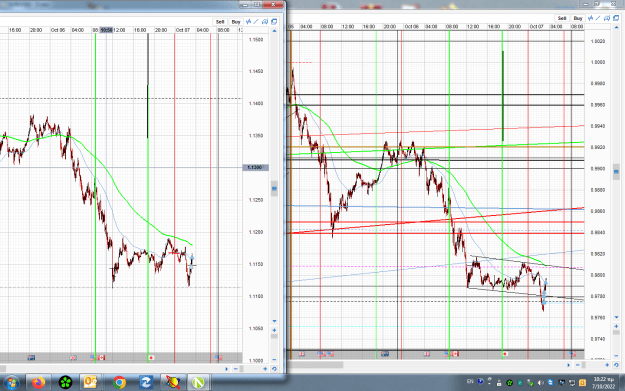Click left chart reset view icon

point(274,369)
